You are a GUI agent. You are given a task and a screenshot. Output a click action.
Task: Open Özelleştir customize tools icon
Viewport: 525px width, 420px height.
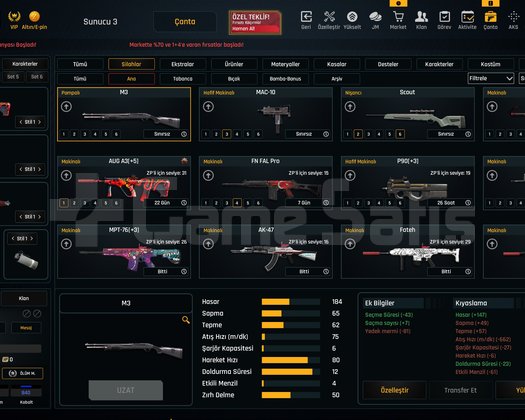pyautogui.click(x=329, y=17)
